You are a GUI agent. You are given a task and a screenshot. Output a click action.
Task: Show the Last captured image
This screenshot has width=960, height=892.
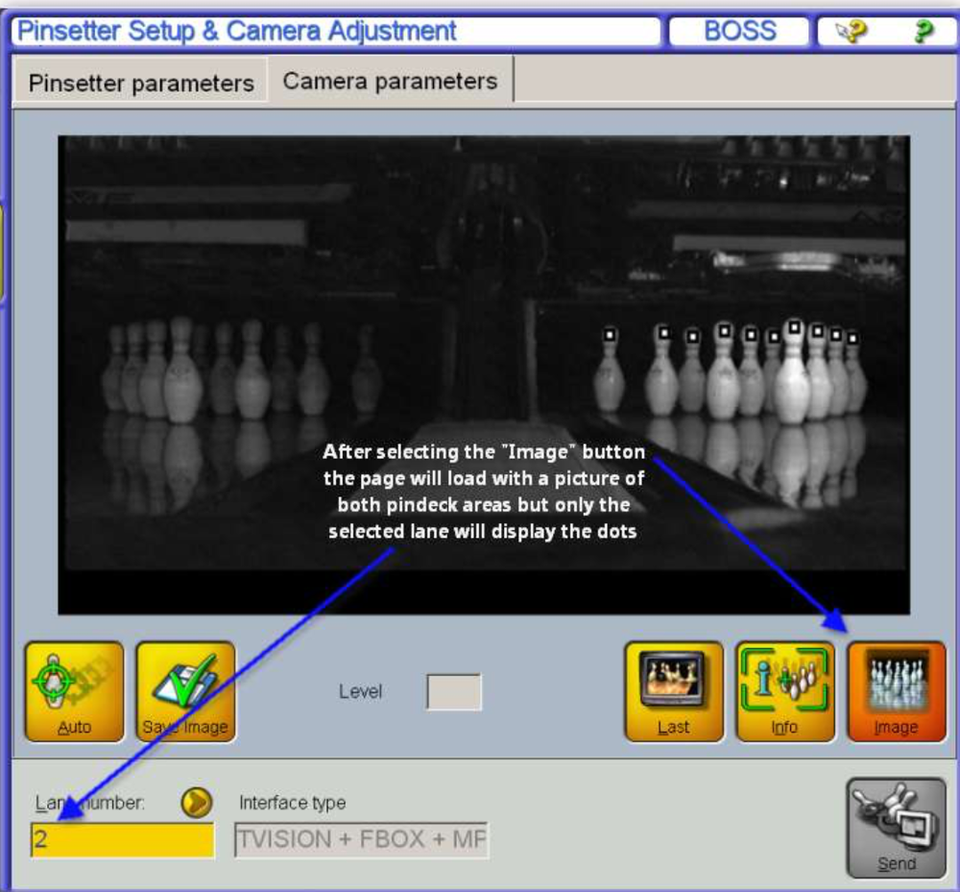(x=673, y=692)
